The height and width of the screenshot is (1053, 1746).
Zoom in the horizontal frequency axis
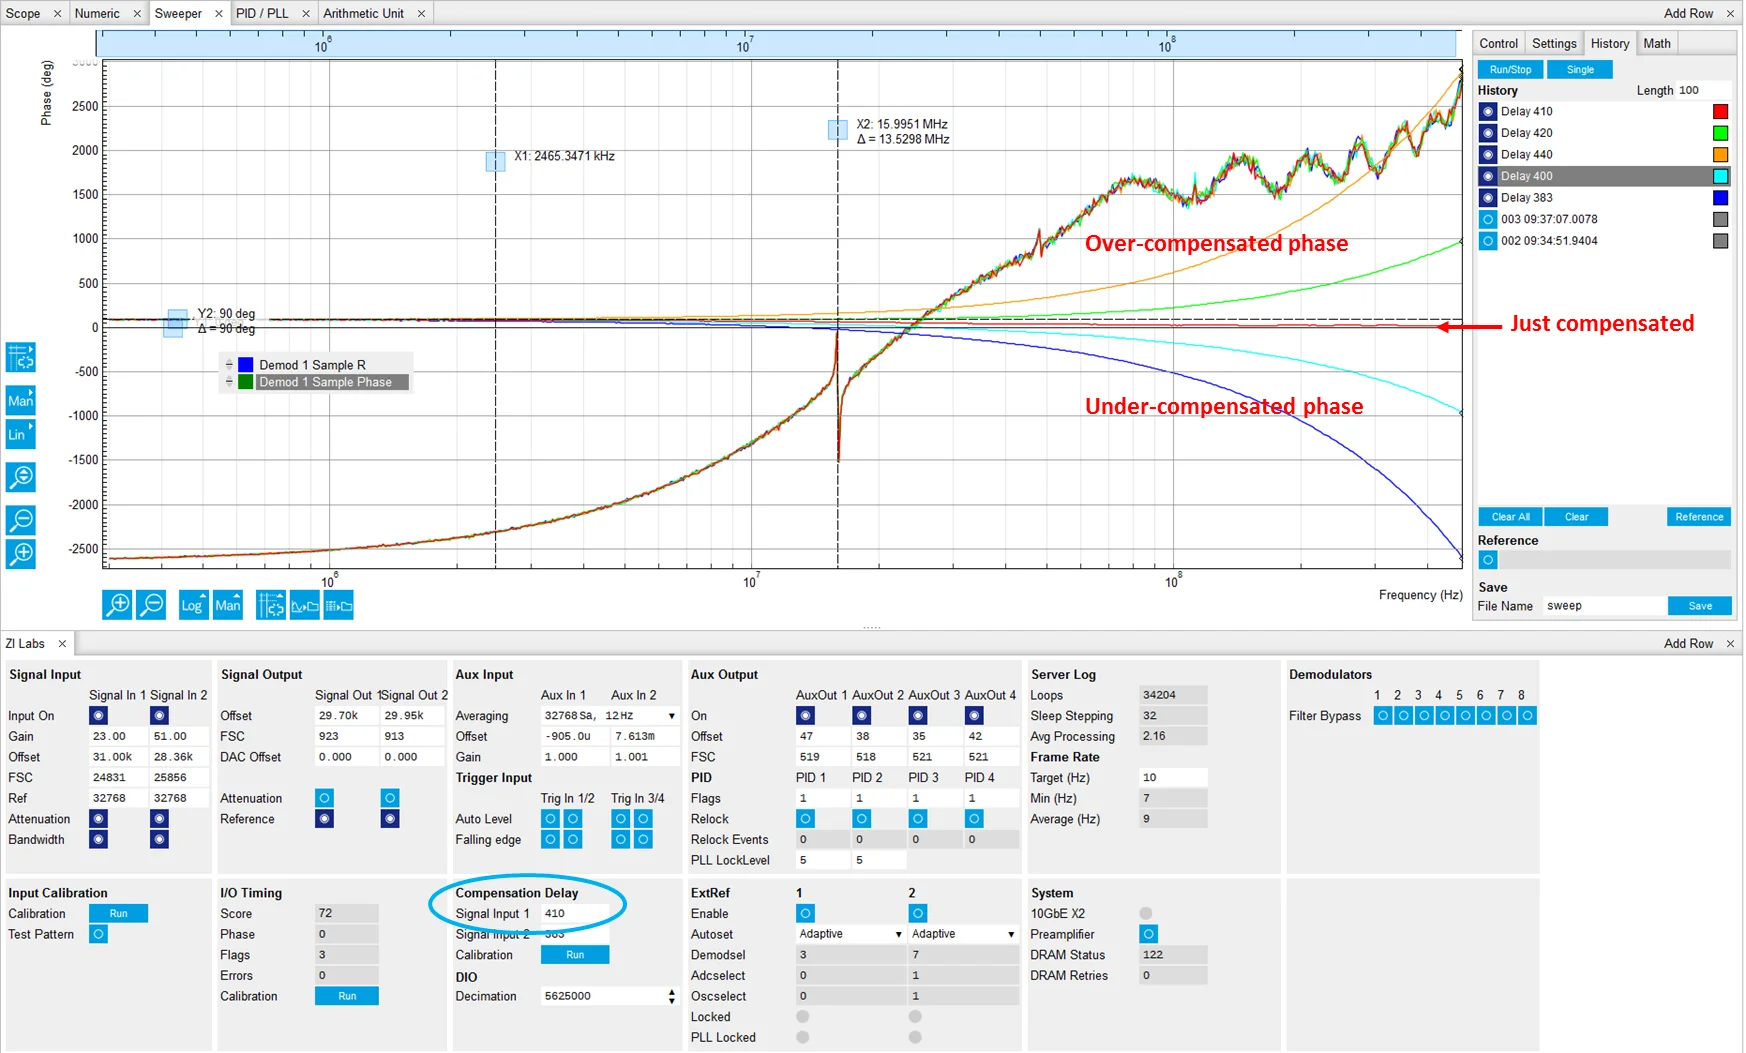click(x=117, y=605)
